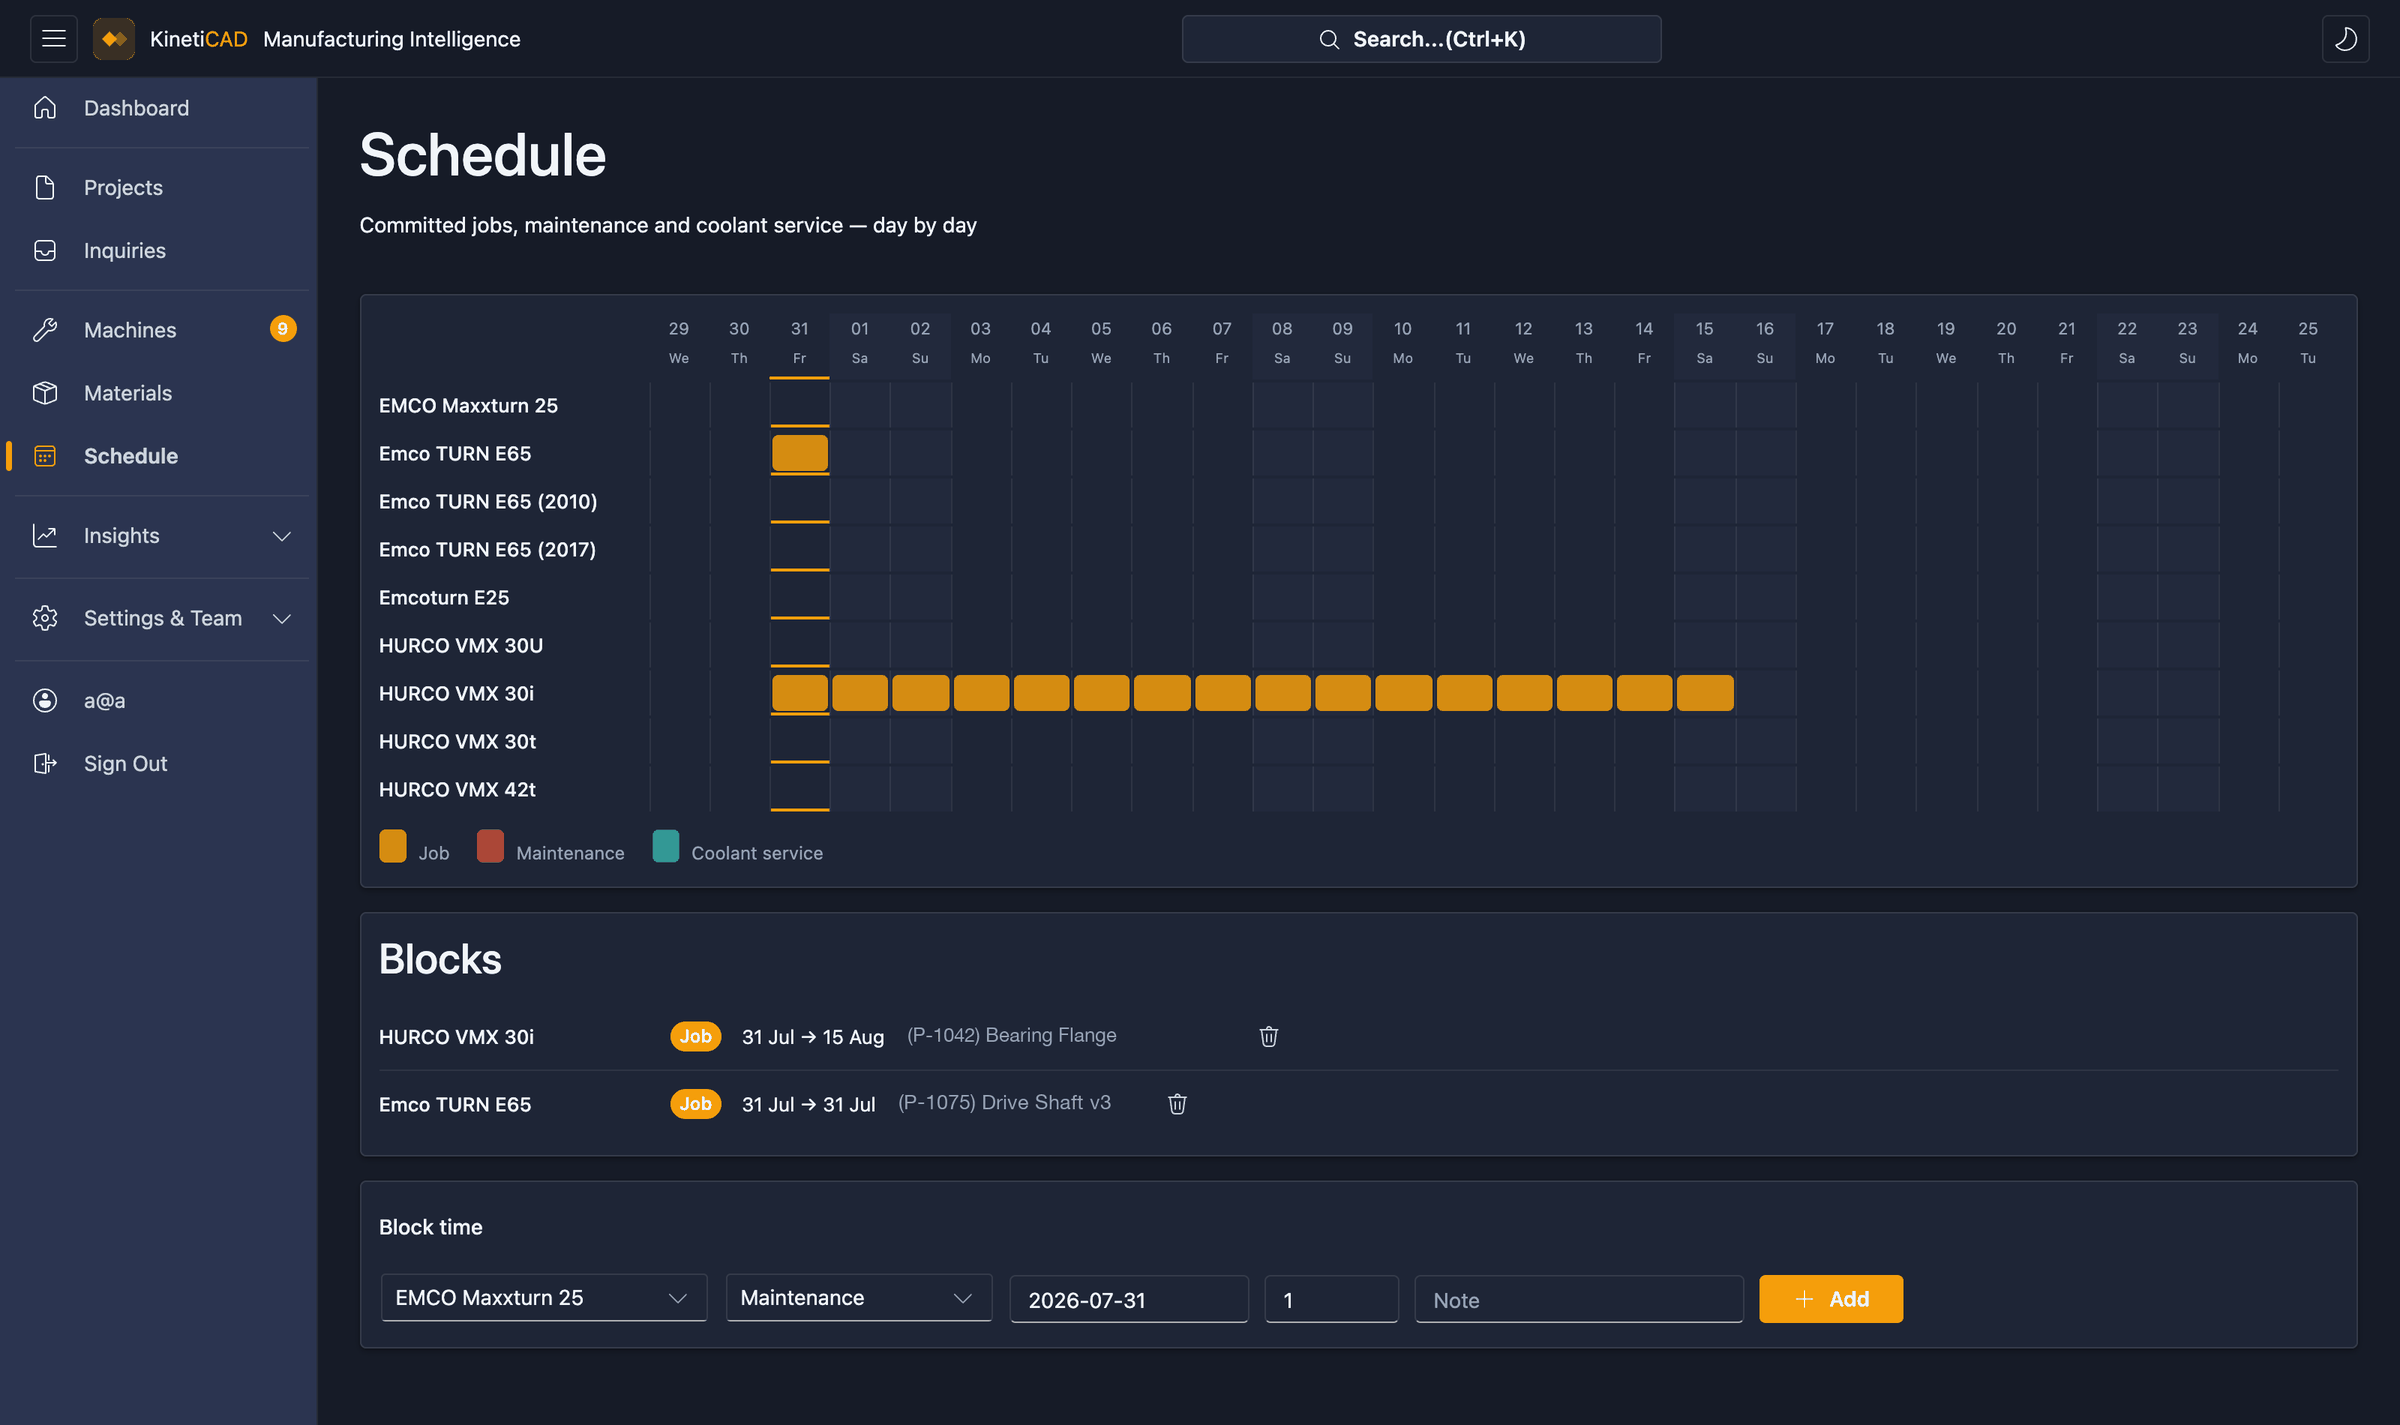Click the Schedule calendar icon
Image resolution: width=2400 pixels, height=1425 pixels.
(45, 456)
